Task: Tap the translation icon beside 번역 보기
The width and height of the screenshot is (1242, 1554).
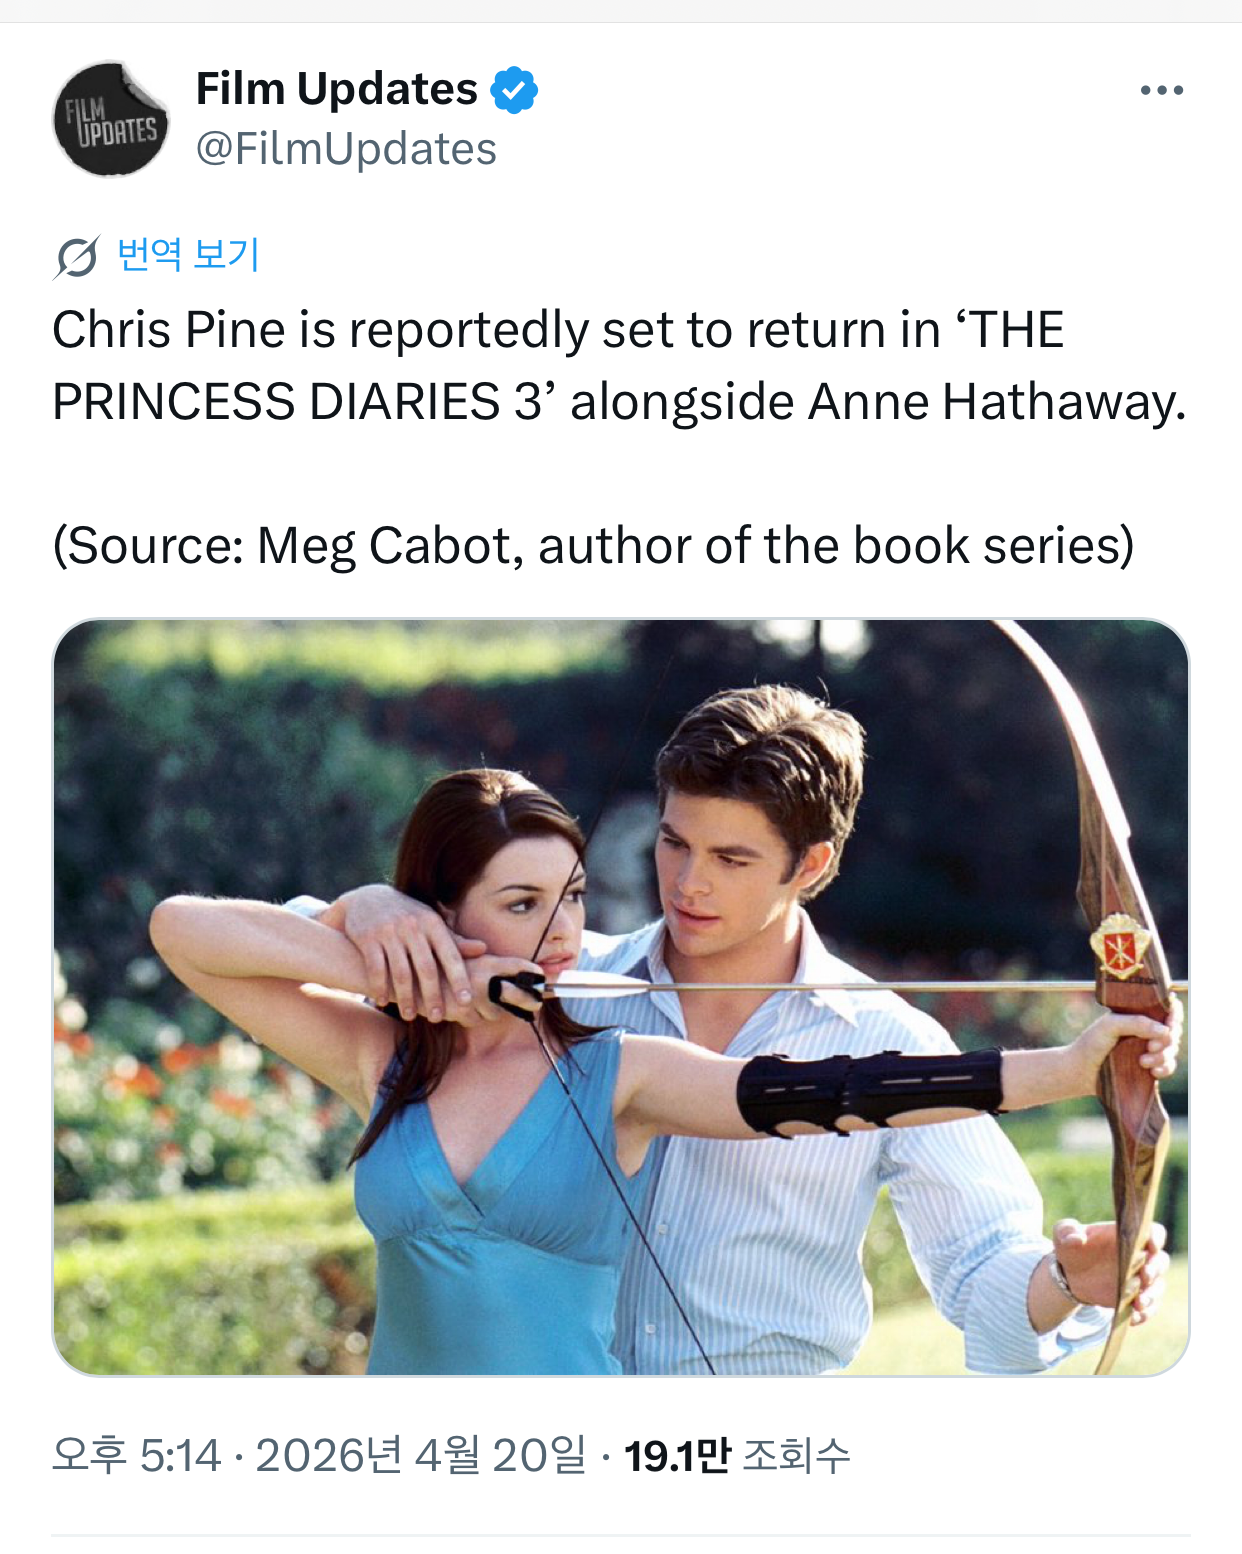Action: pyautogui.click(x=77, y=257)
